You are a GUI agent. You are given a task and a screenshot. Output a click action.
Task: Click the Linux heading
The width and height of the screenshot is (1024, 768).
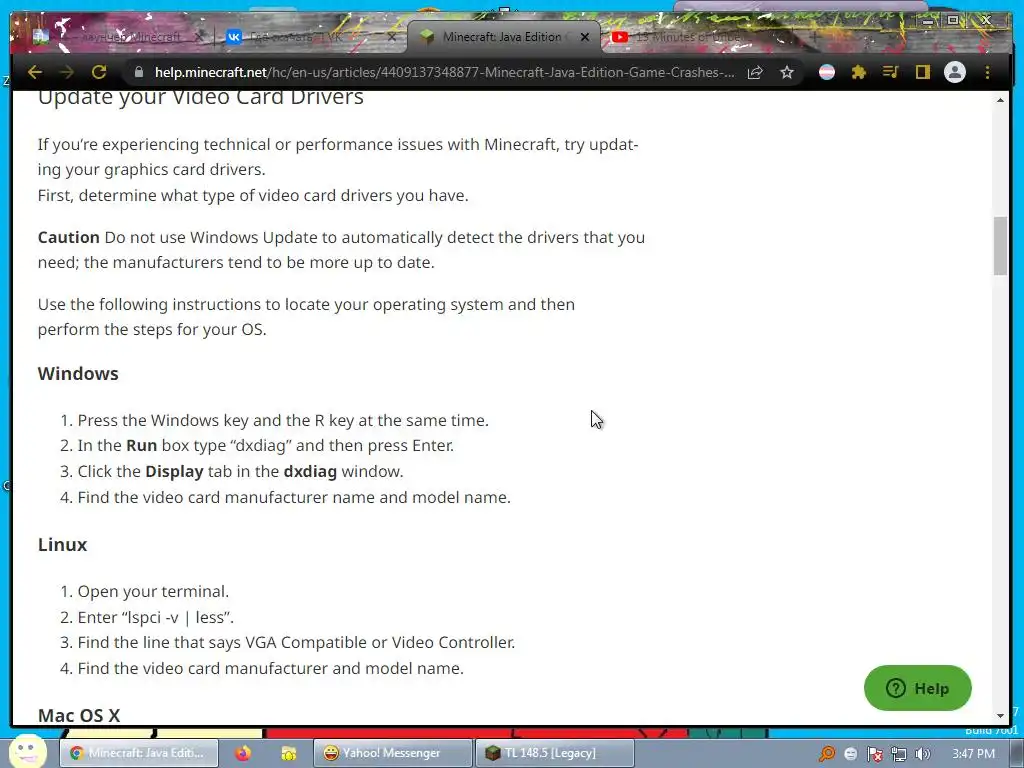62,545
